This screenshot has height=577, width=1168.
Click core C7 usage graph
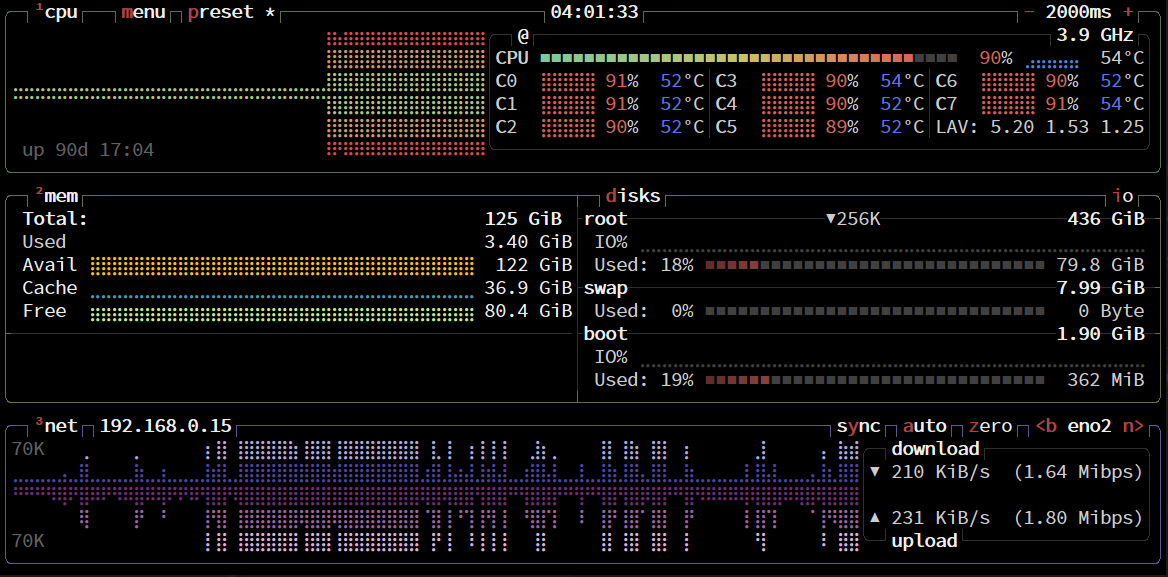coord(1007,104)
